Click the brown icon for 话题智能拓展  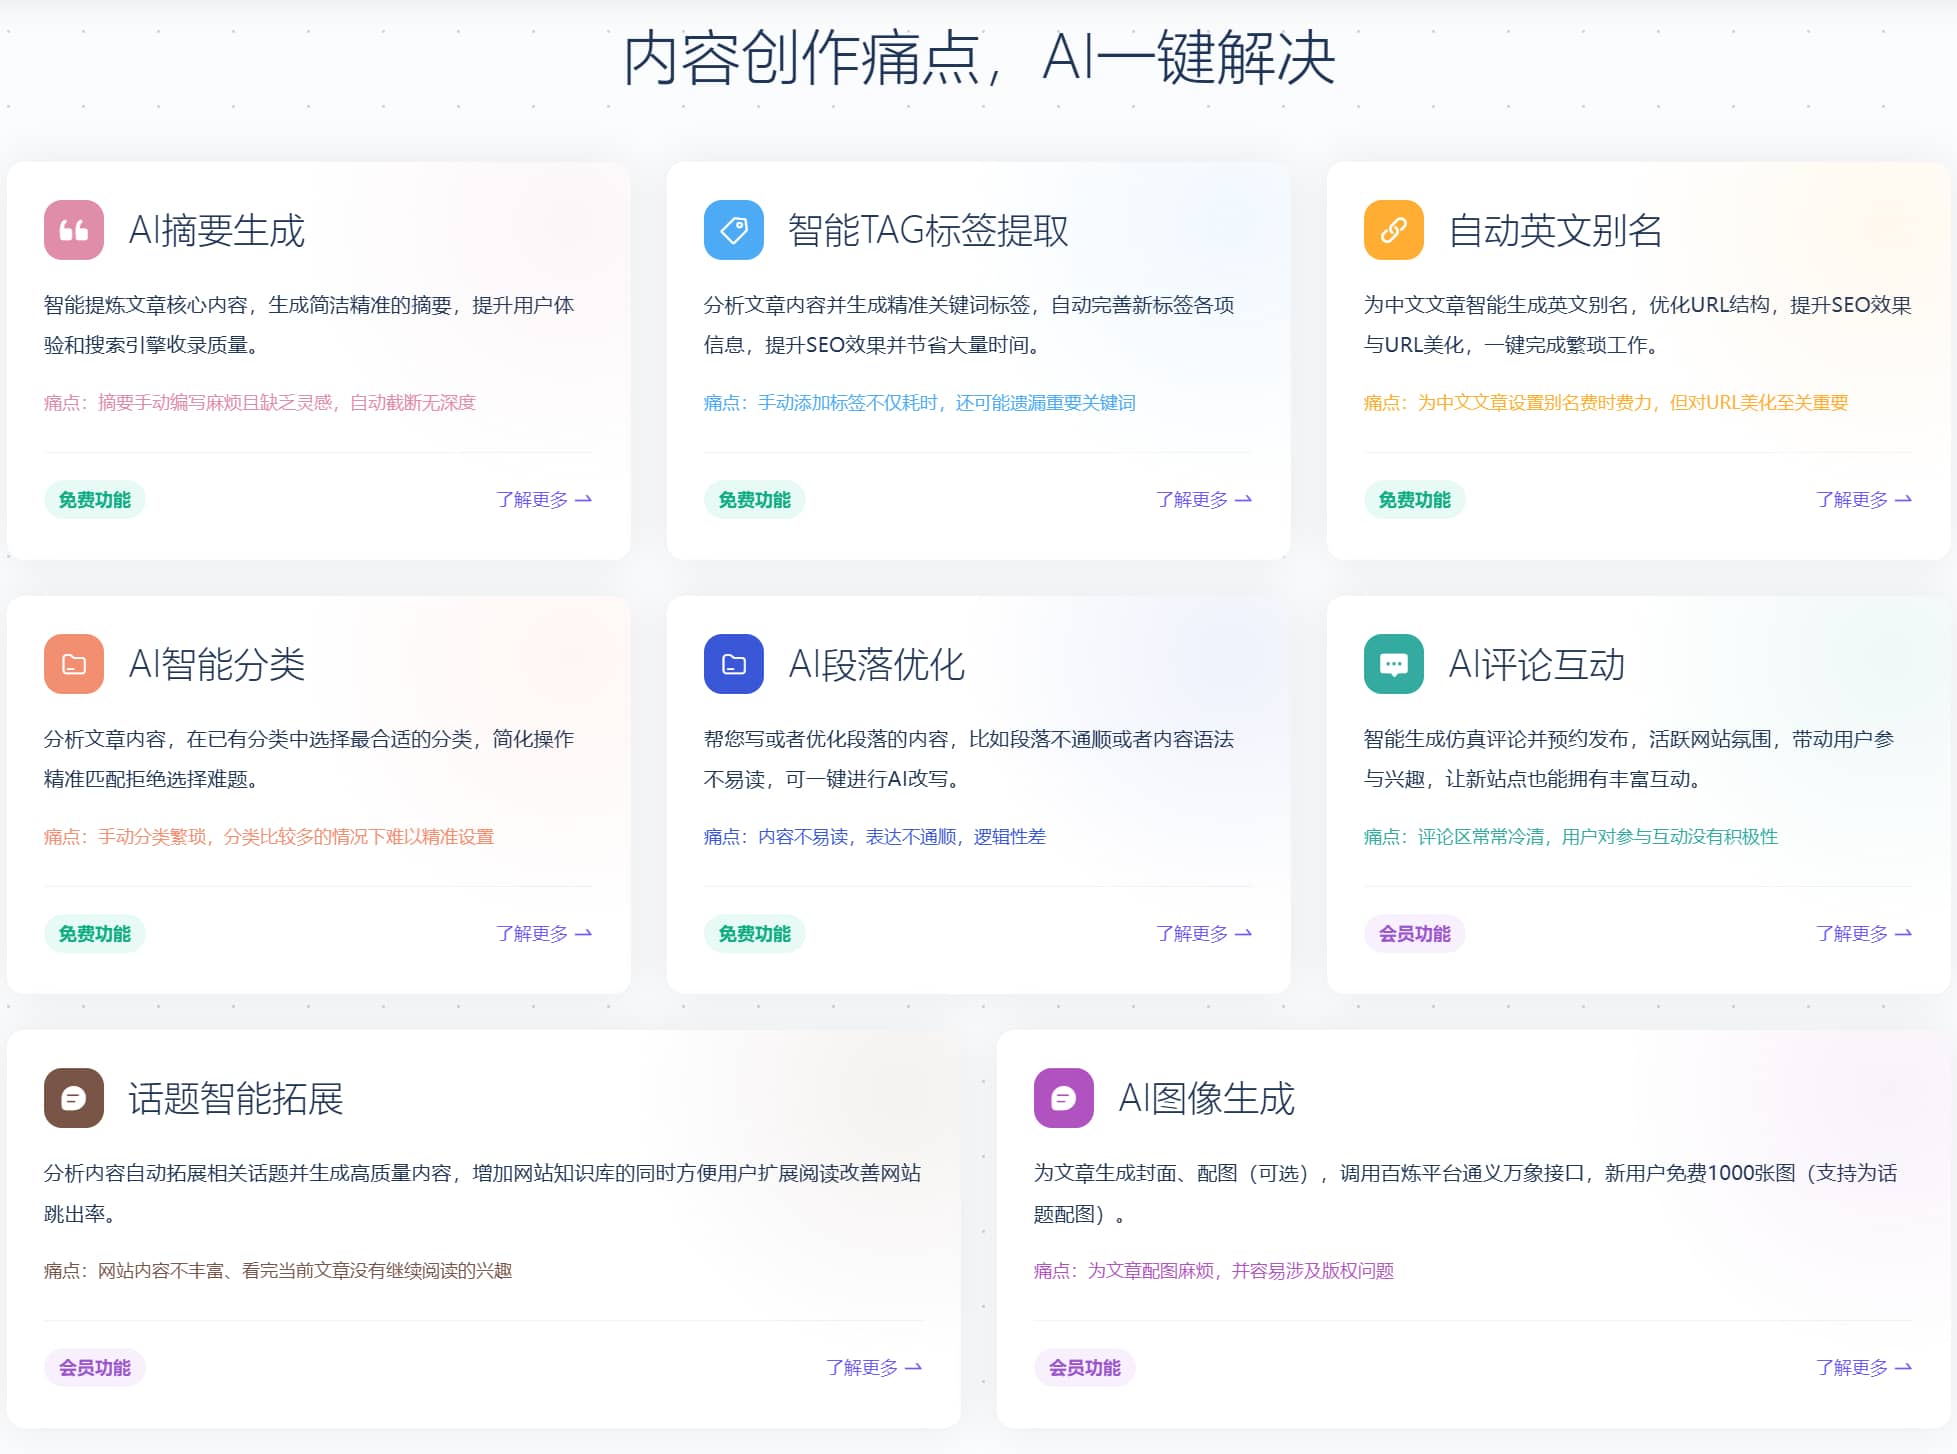click(74, 1098)
